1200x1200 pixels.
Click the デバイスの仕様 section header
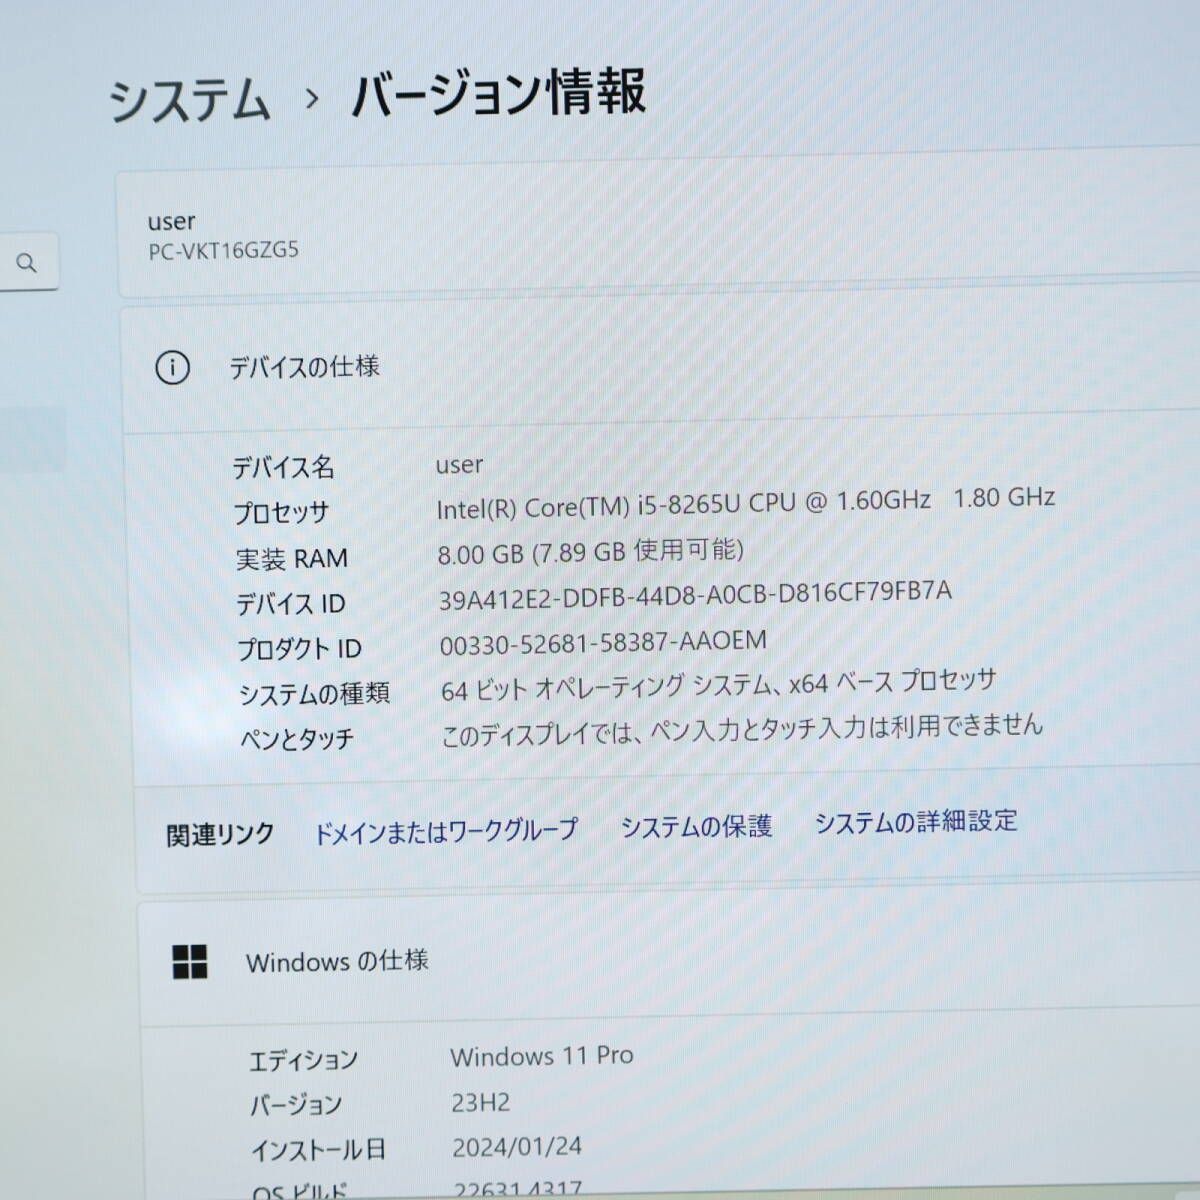305,367
